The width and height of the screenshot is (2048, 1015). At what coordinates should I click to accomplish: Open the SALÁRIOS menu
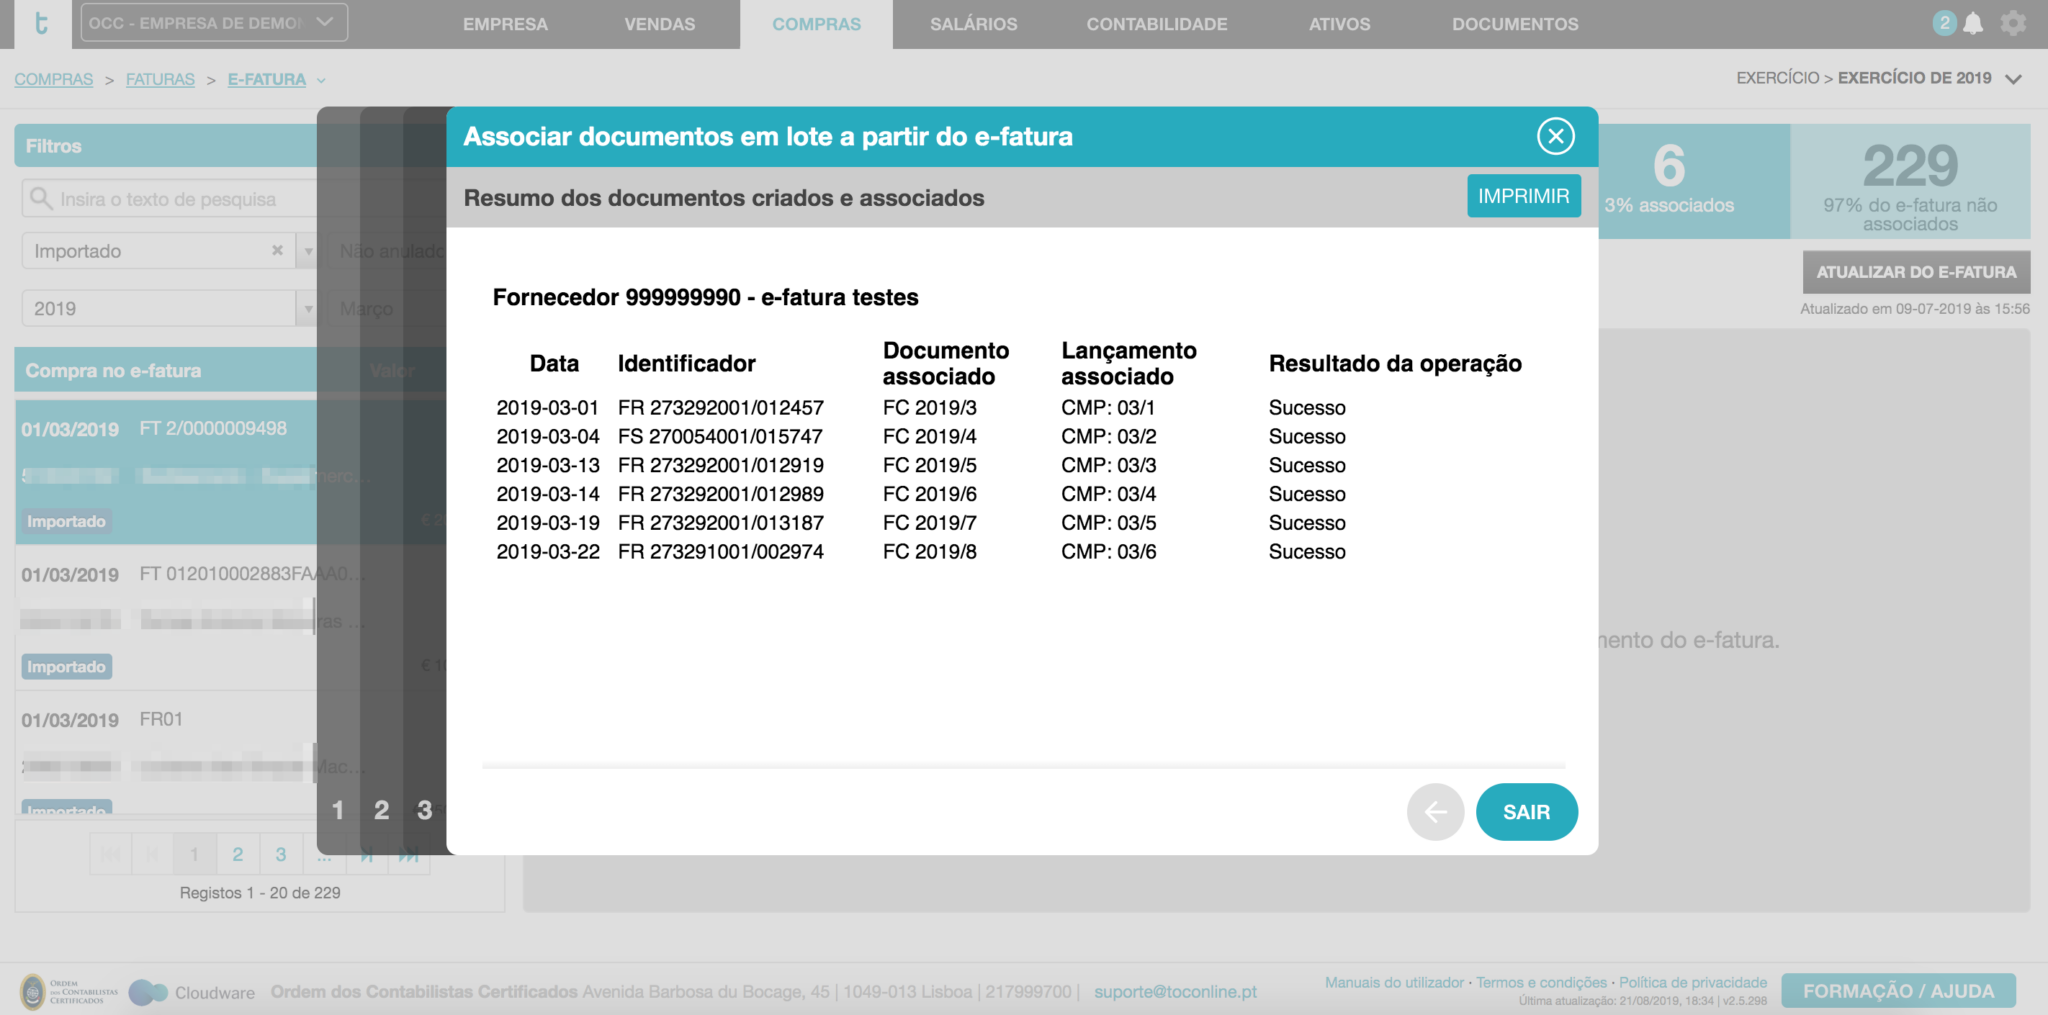click(x=974, y=24)
